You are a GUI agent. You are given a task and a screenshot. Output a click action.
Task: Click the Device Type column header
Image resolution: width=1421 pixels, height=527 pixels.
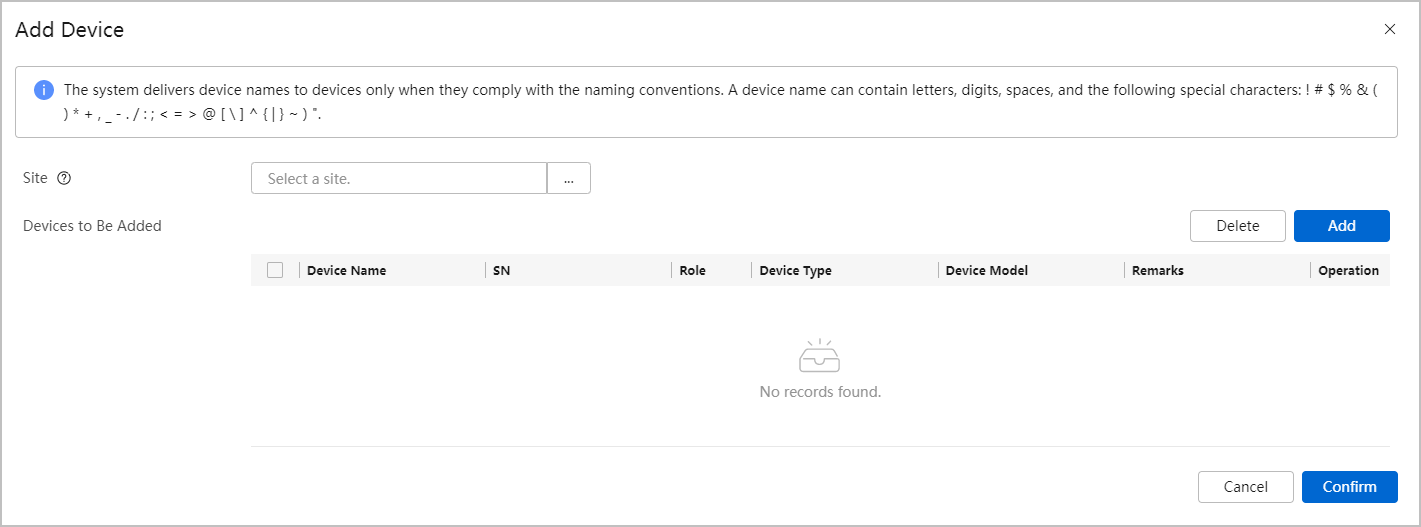click(x=795, y=270)
